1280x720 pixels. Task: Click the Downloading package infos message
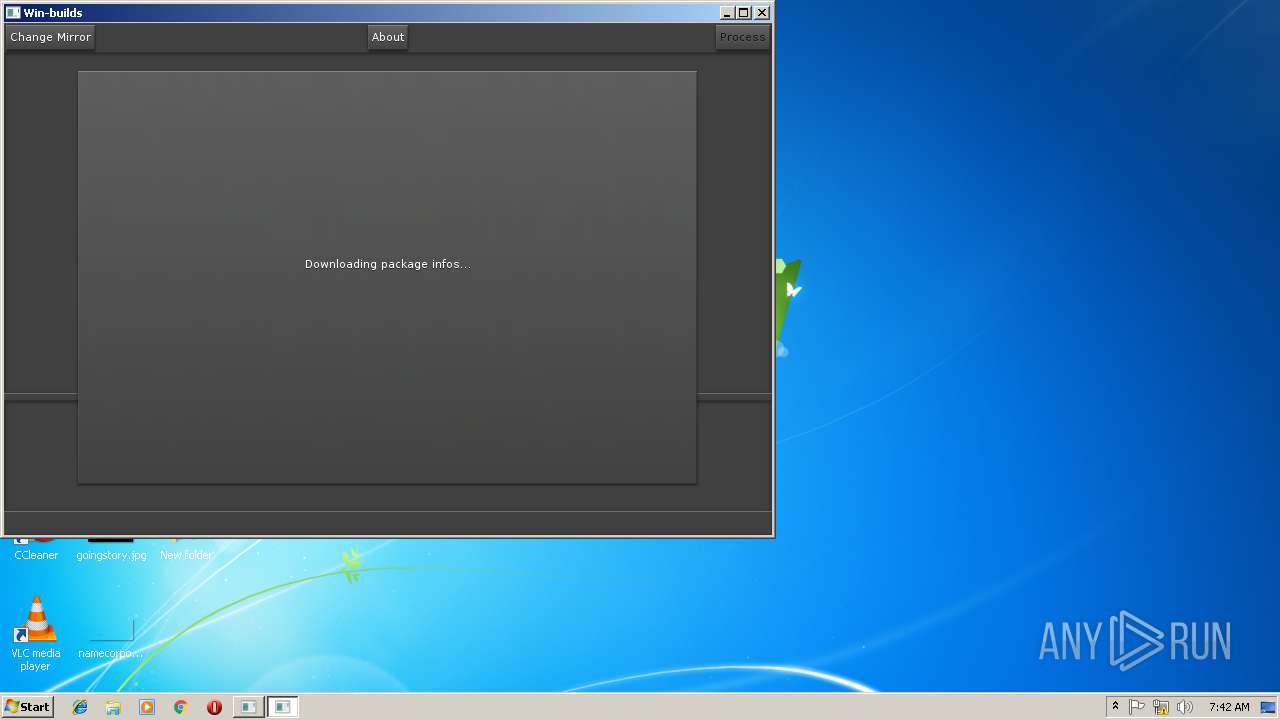(x=387, y=264)
